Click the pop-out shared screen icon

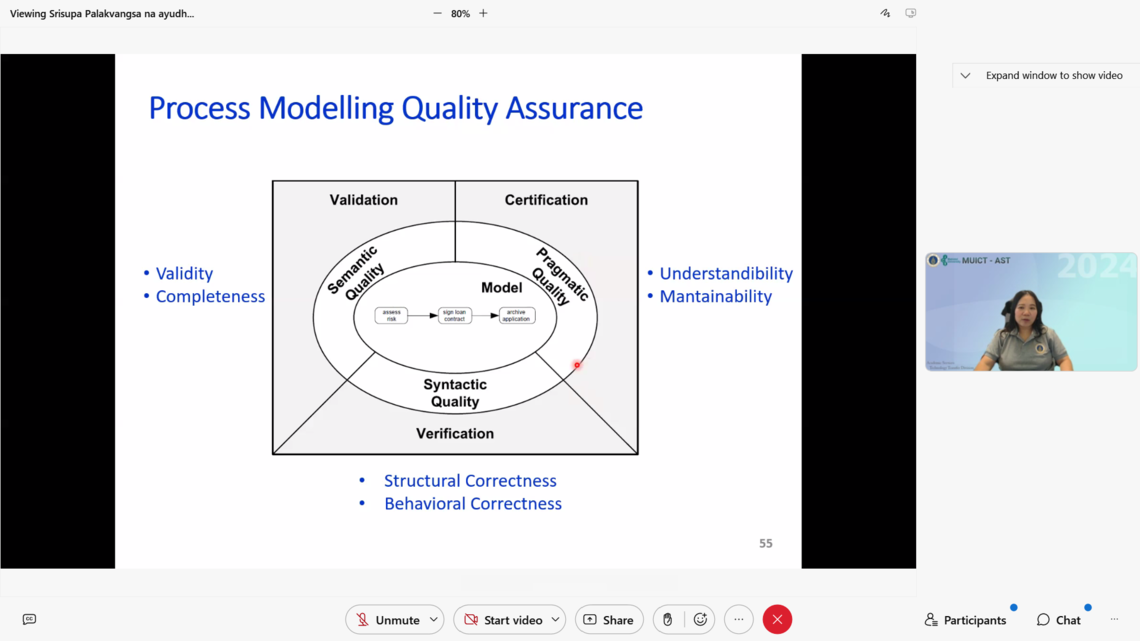click(910, 14)
